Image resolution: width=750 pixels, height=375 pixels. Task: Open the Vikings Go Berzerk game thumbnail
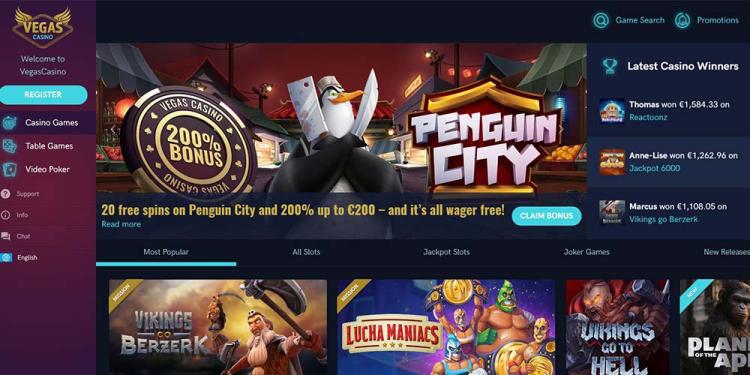point(218,327)
